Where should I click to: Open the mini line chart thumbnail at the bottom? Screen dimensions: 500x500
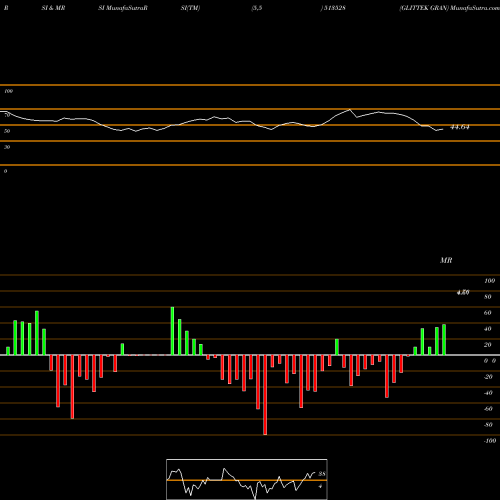click(x=247, y=479)
